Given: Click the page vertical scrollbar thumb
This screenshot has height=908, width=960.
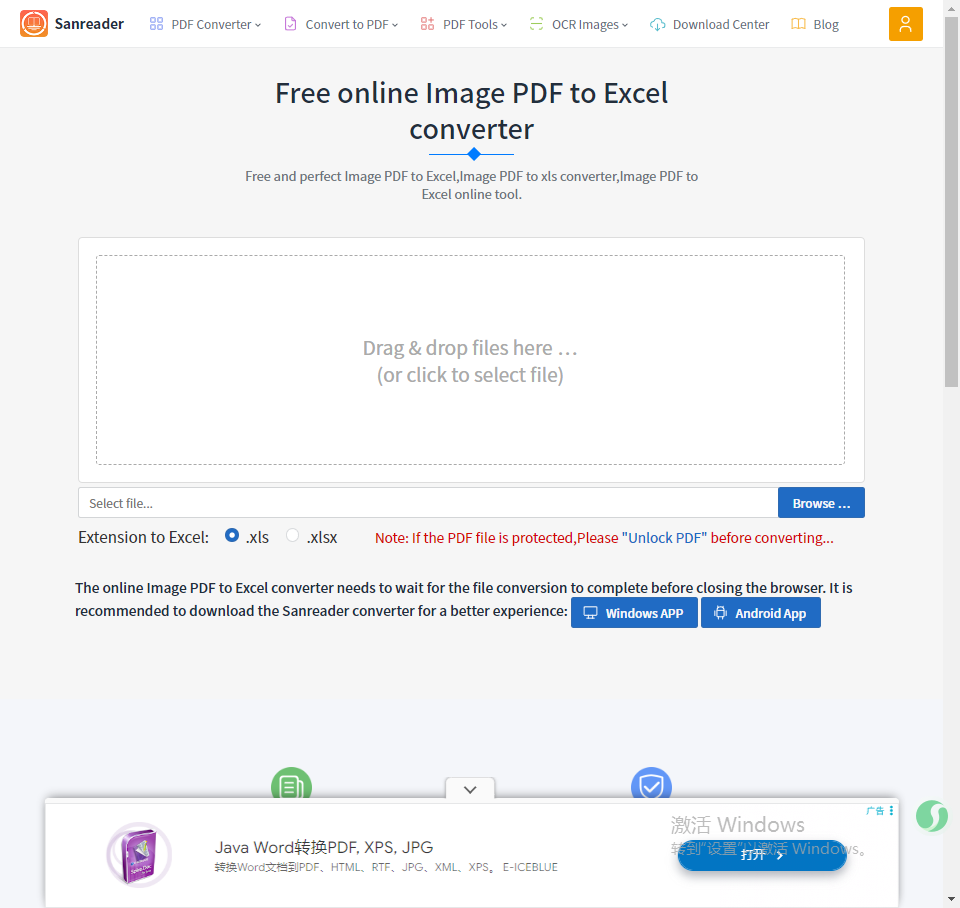Looking at the screenshot, I should tap(951, 202).
